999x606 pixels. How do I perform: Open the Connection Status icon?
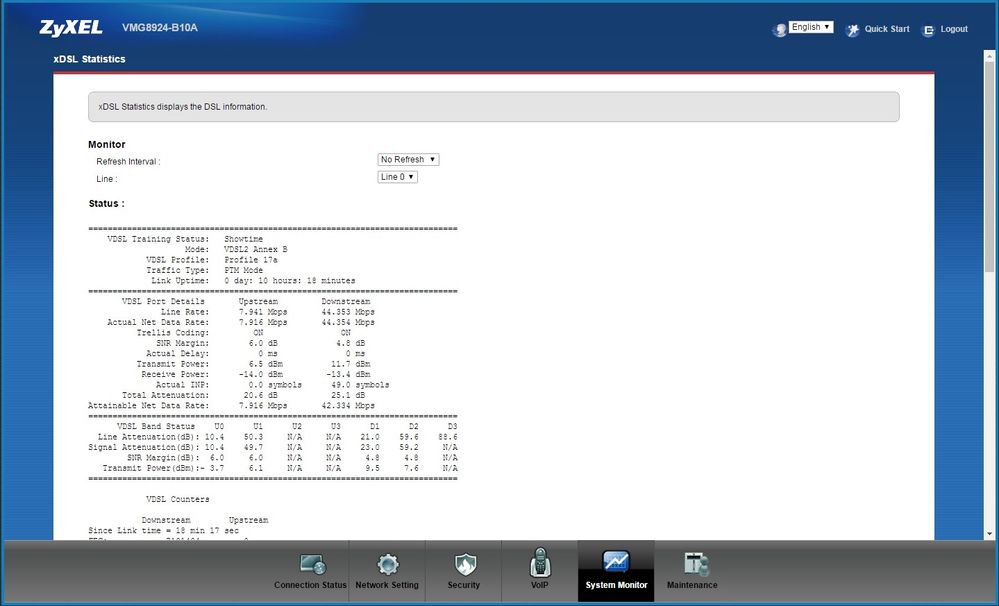[x=313, y=564]
